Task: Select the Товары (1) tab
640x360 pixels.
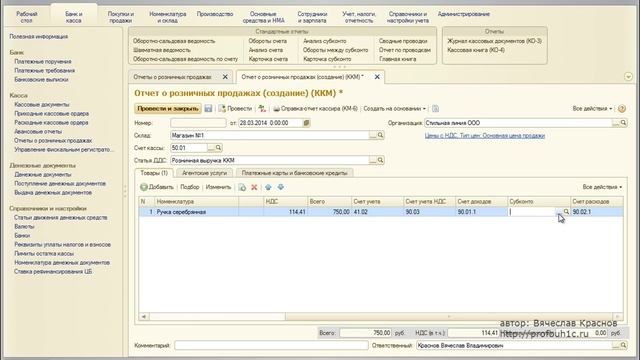Action: (154, 173)
